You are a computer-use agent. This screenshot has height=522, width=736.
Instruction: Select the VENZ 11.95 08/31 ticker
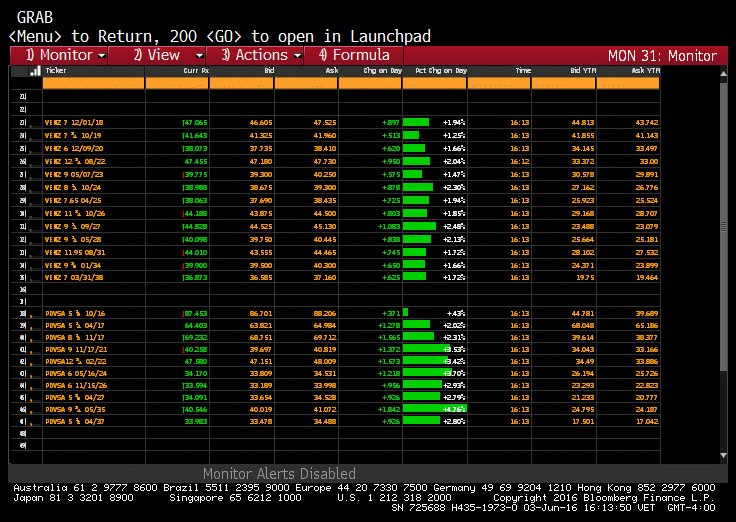click(75, 253)
